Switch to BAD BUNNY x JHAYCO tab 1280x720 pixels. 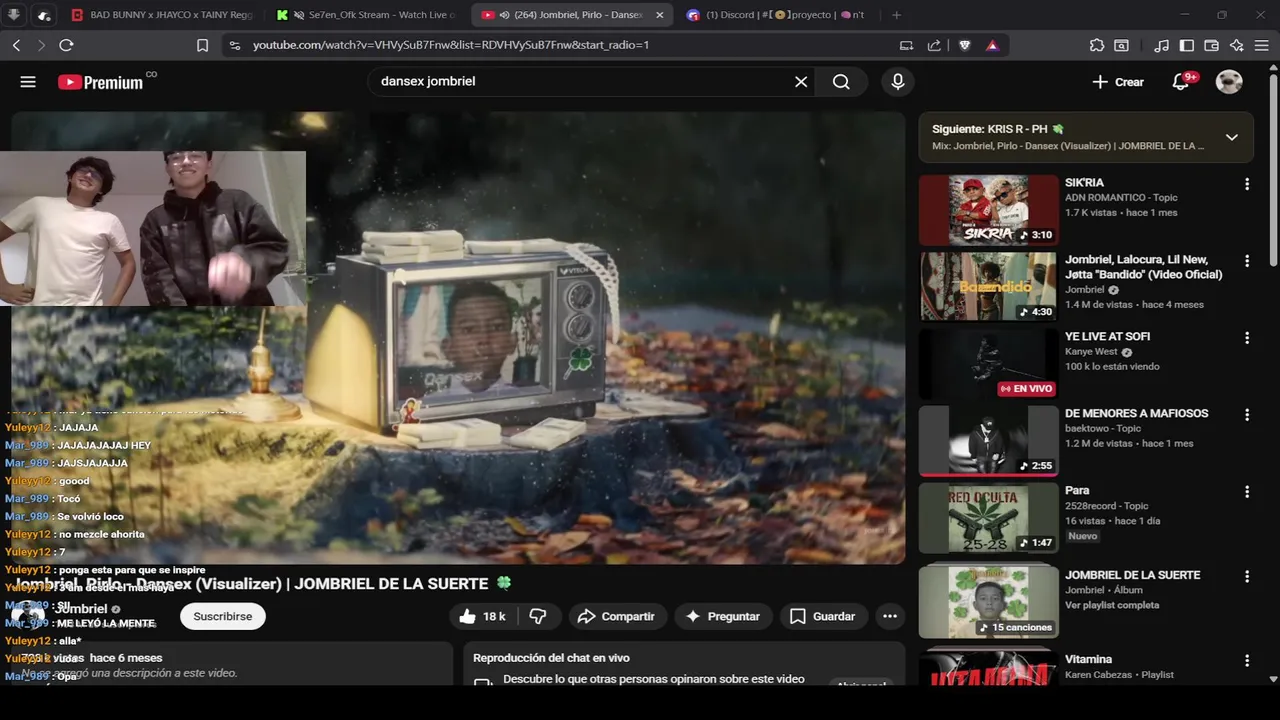tap(160, 15)
